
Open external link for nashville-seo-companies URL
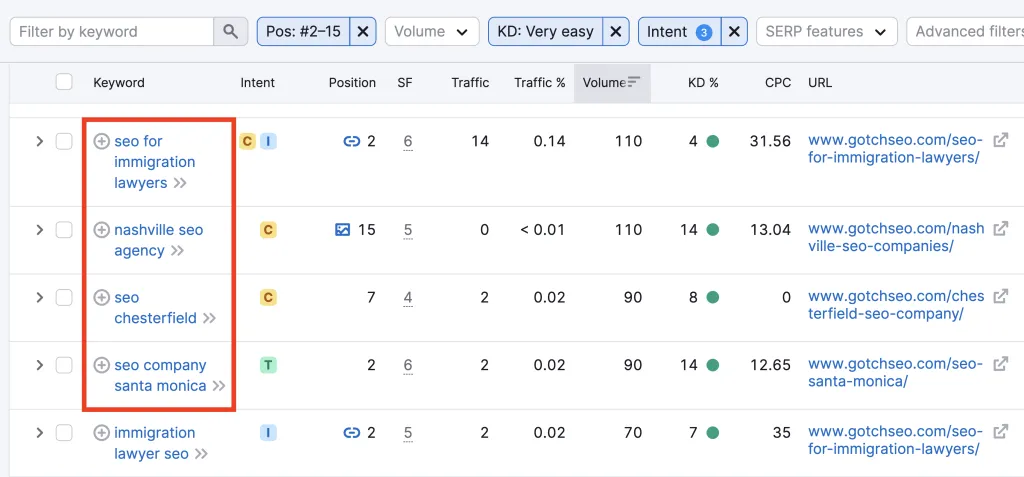1000,229
